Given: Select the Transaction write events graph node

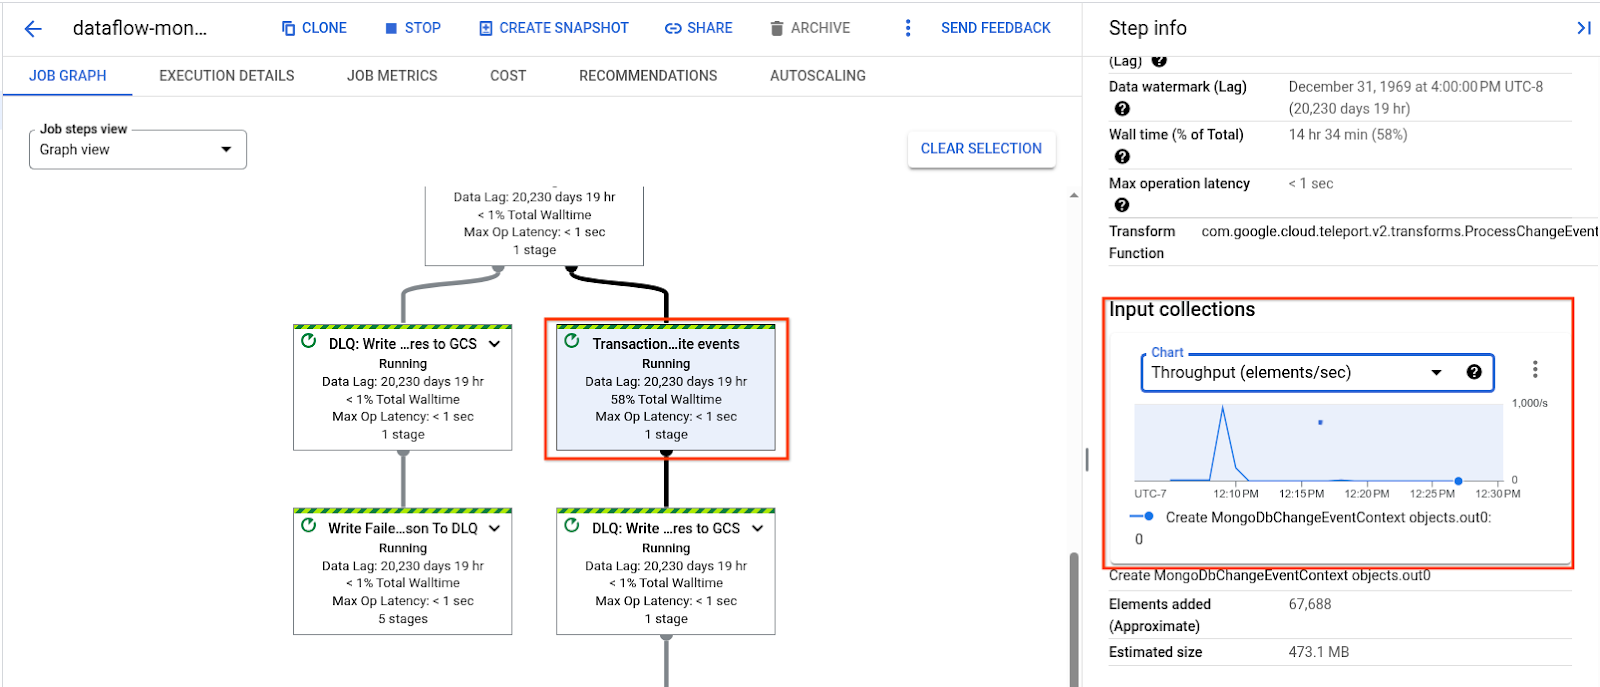Looking at the screenshot, I should click(x=666, y=390).
